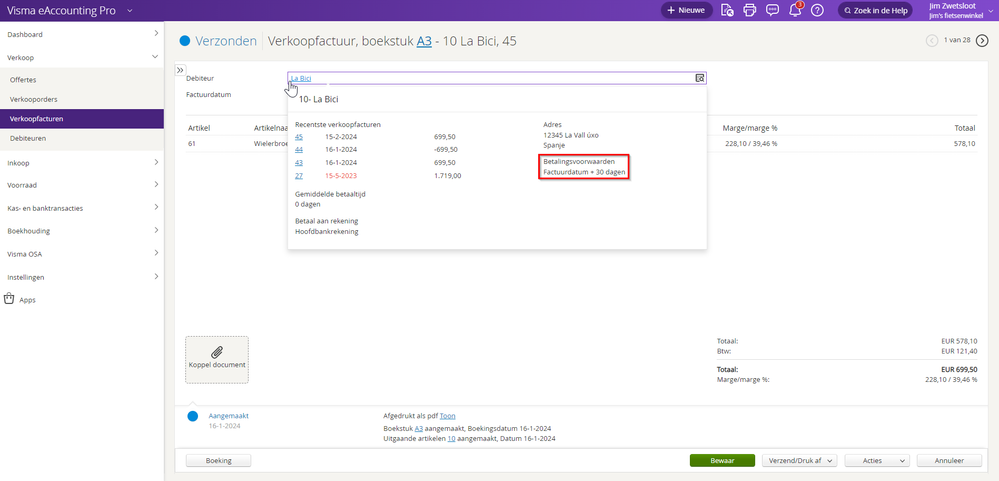The image size is (999, 481).
Task: Open recent invoice 27 link
Action: (299, 175)
